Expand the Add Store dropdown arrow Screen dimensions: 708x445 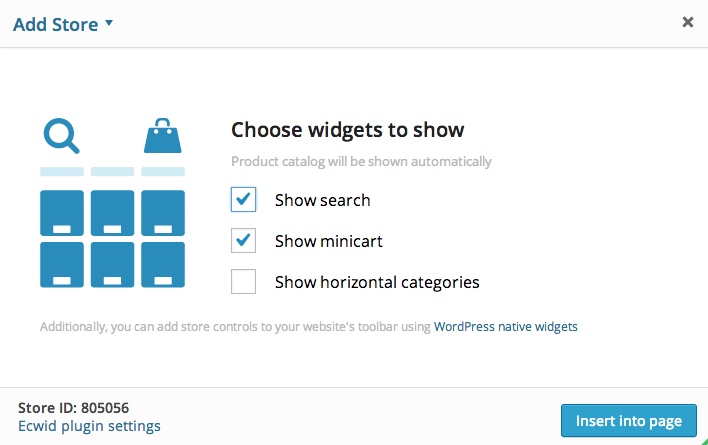[109, 23]
